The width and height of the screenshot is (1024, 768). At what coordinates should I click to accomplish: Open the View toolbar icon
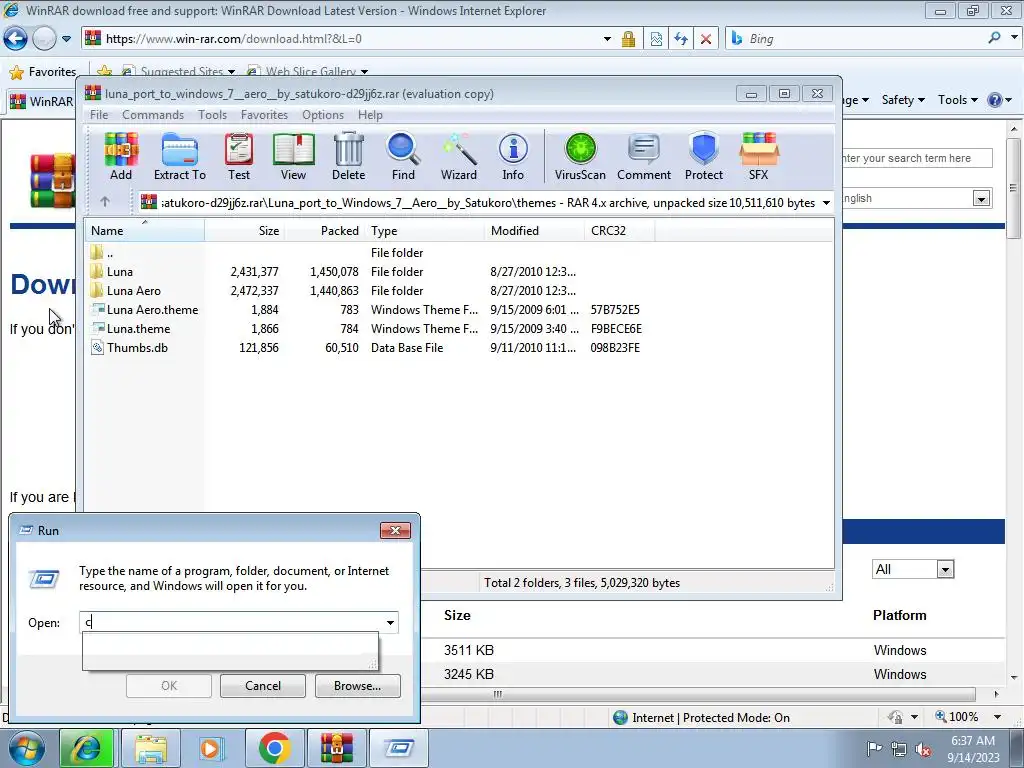(x=293, y=156)
